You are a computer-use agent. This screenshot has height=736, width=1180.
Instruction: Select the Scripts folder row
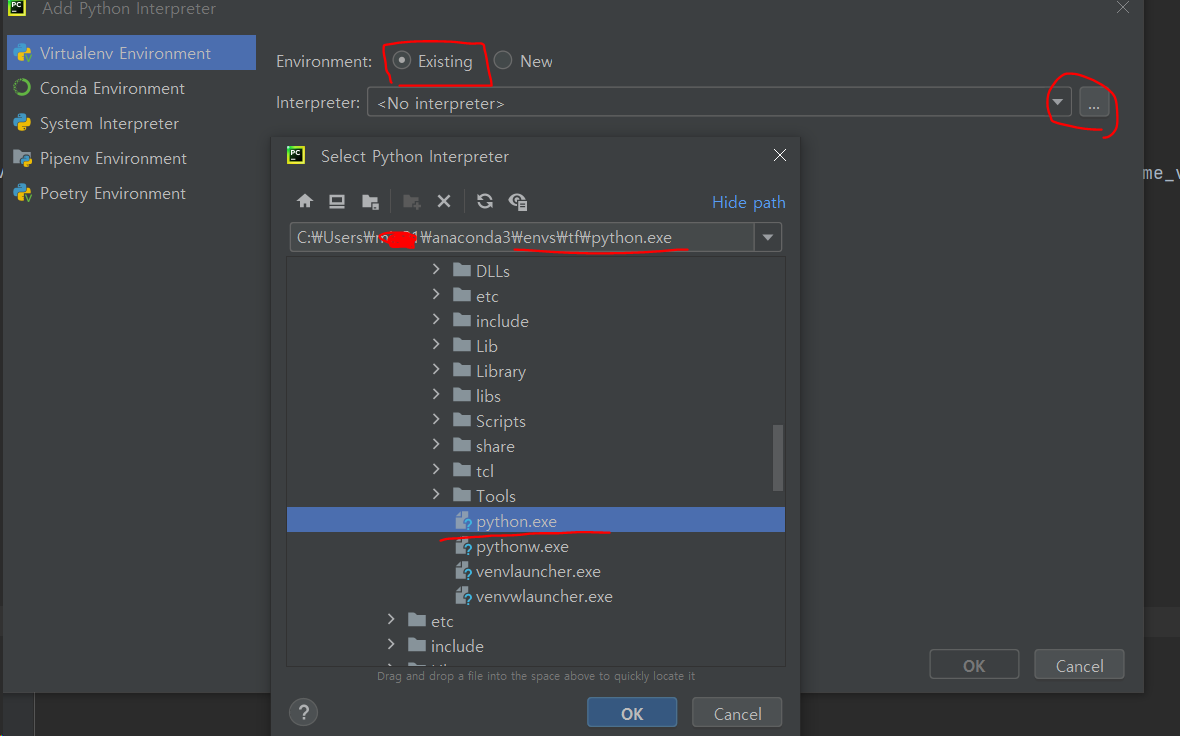[535, 421]
